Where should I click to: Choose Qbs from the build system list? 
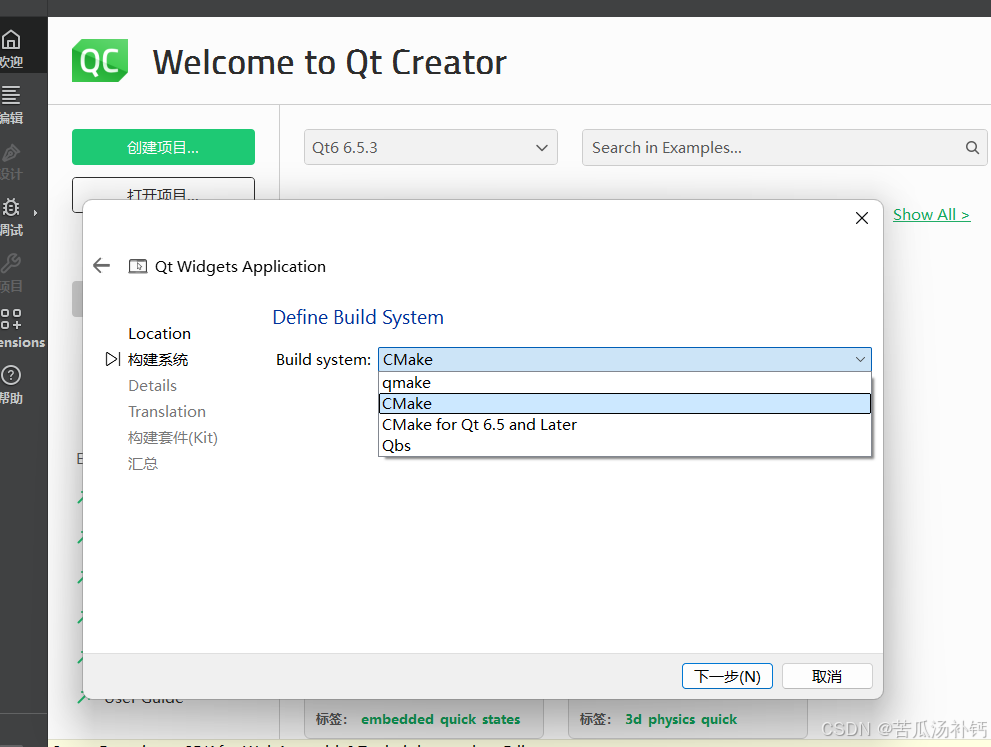point(624,446)
